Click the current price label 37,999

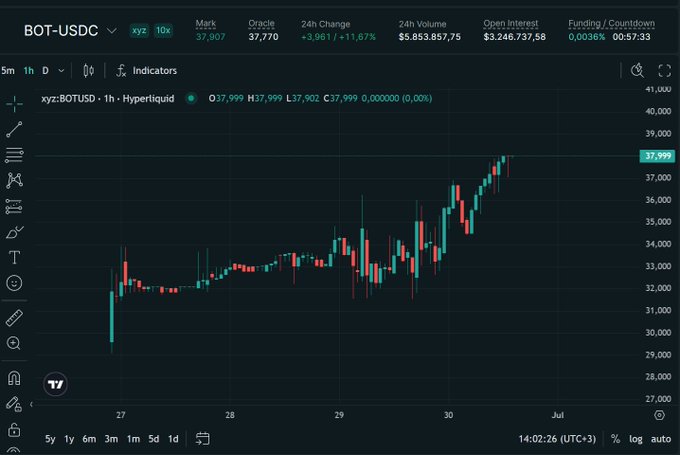[657, 156]
